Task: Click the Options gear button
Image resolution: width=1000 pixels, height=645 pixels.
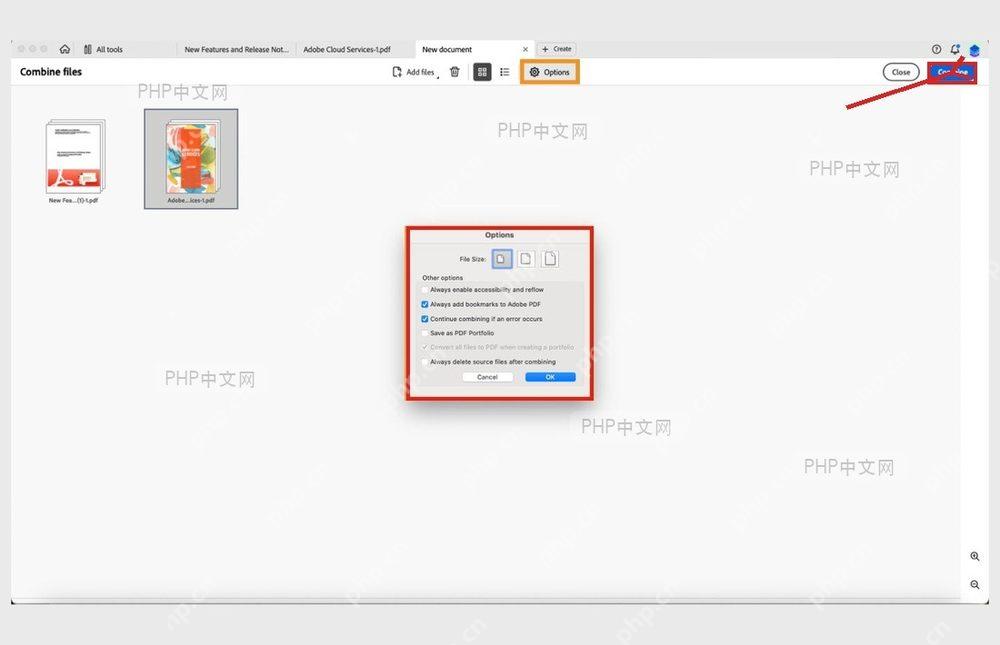Action: pyautogui.click(x=550, y=72)
